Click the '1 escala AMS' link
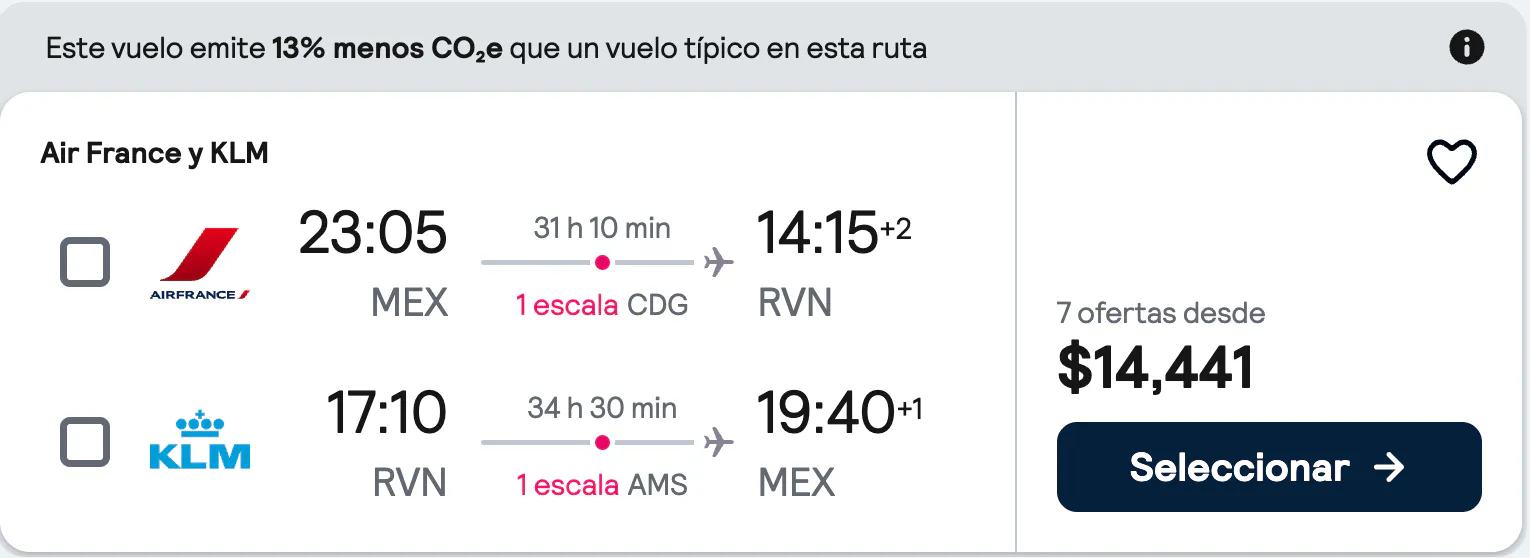The height and width of the screenshot is (558, 1530). [x=602, y=485]
